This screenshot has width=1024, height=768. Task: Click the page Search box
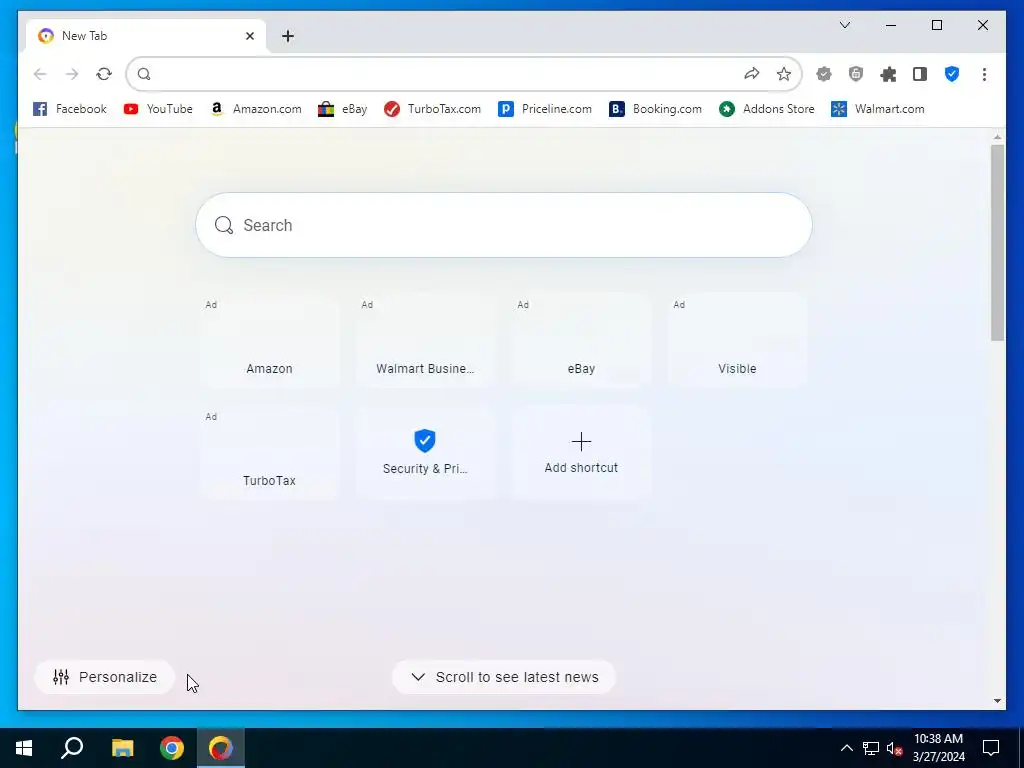[504, 225]
